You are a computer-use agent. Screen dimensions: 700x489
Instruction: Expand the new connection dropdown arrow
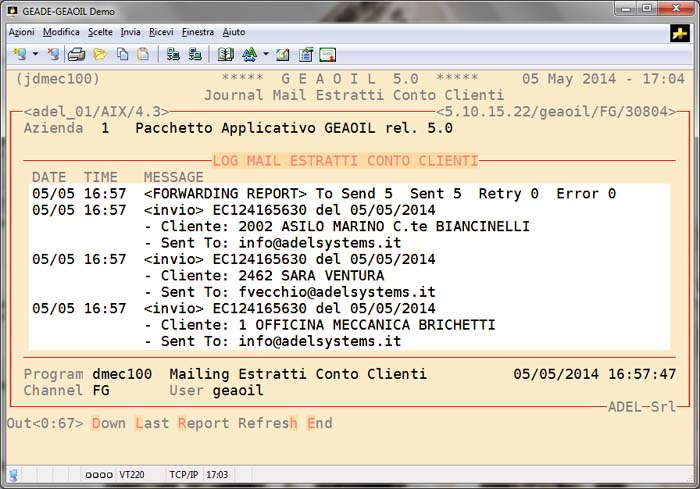click(x=36, y=54)
